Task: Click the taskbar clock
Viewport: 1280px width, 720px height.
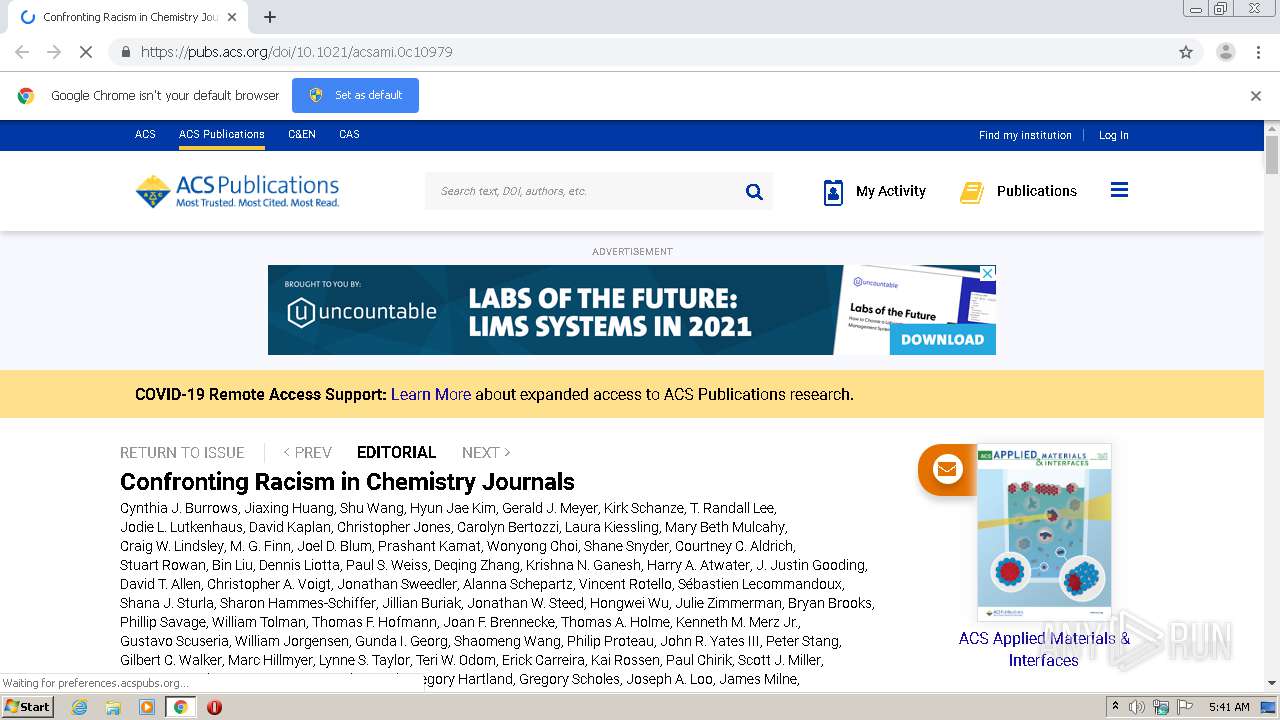Action: (x=1229, y=707)
